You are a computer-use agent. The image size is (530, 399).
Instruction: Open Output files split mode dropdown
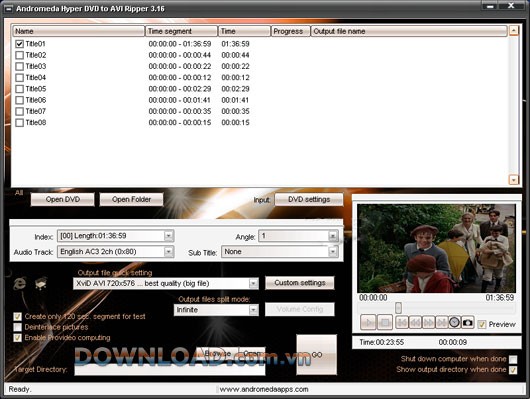coord(253,309)
